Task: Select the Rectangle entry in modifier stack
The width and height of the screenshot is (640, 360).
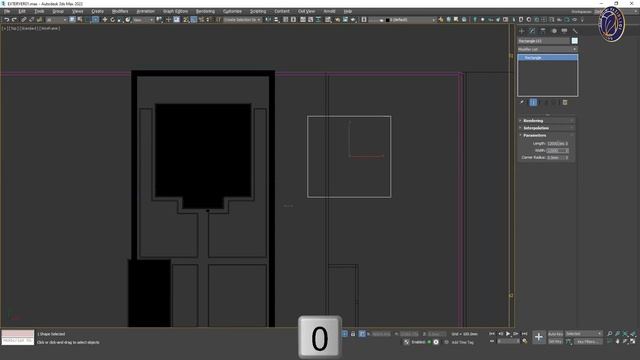Action: (x=547, y=58)
